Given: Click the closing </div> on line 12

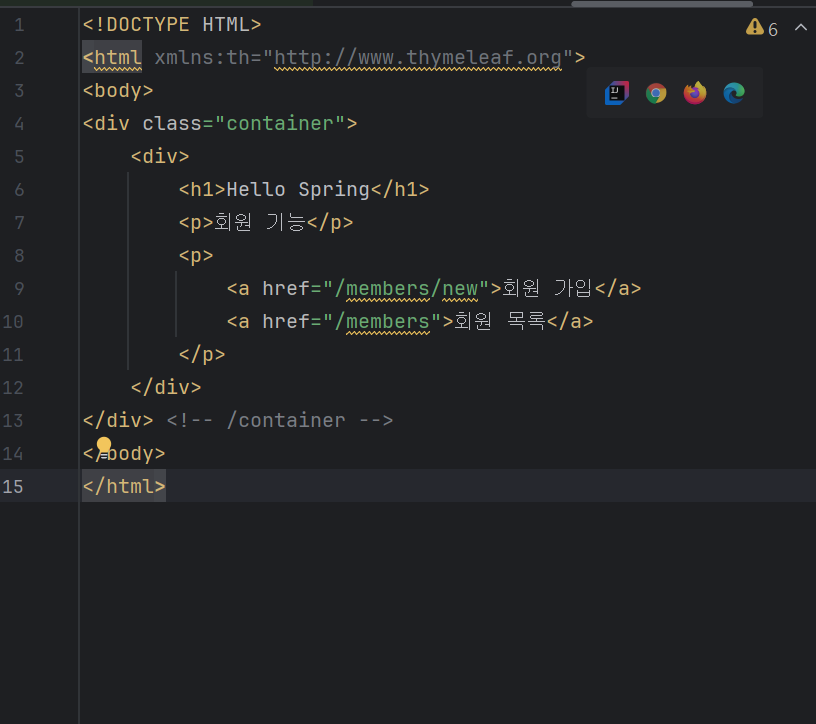Looking at the screenshot, I should 166,388.
